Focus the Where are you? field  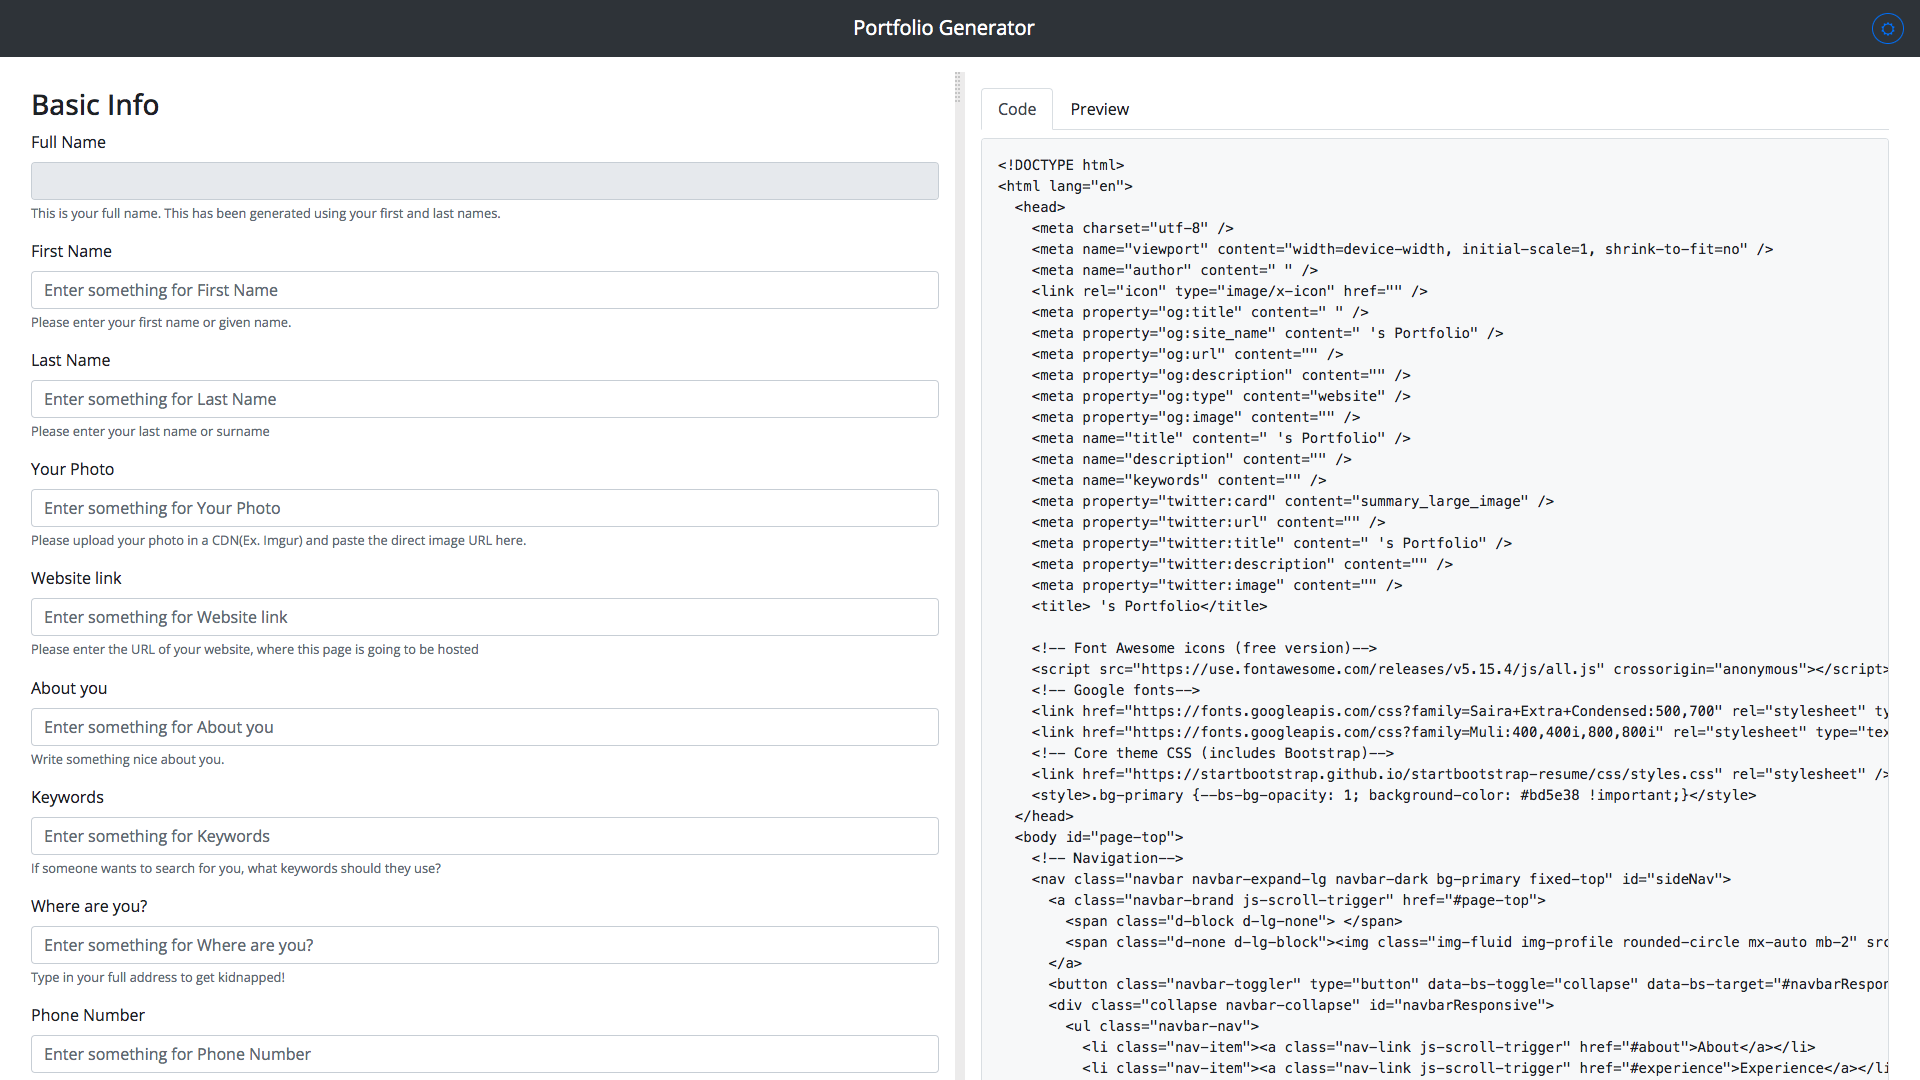484,945
